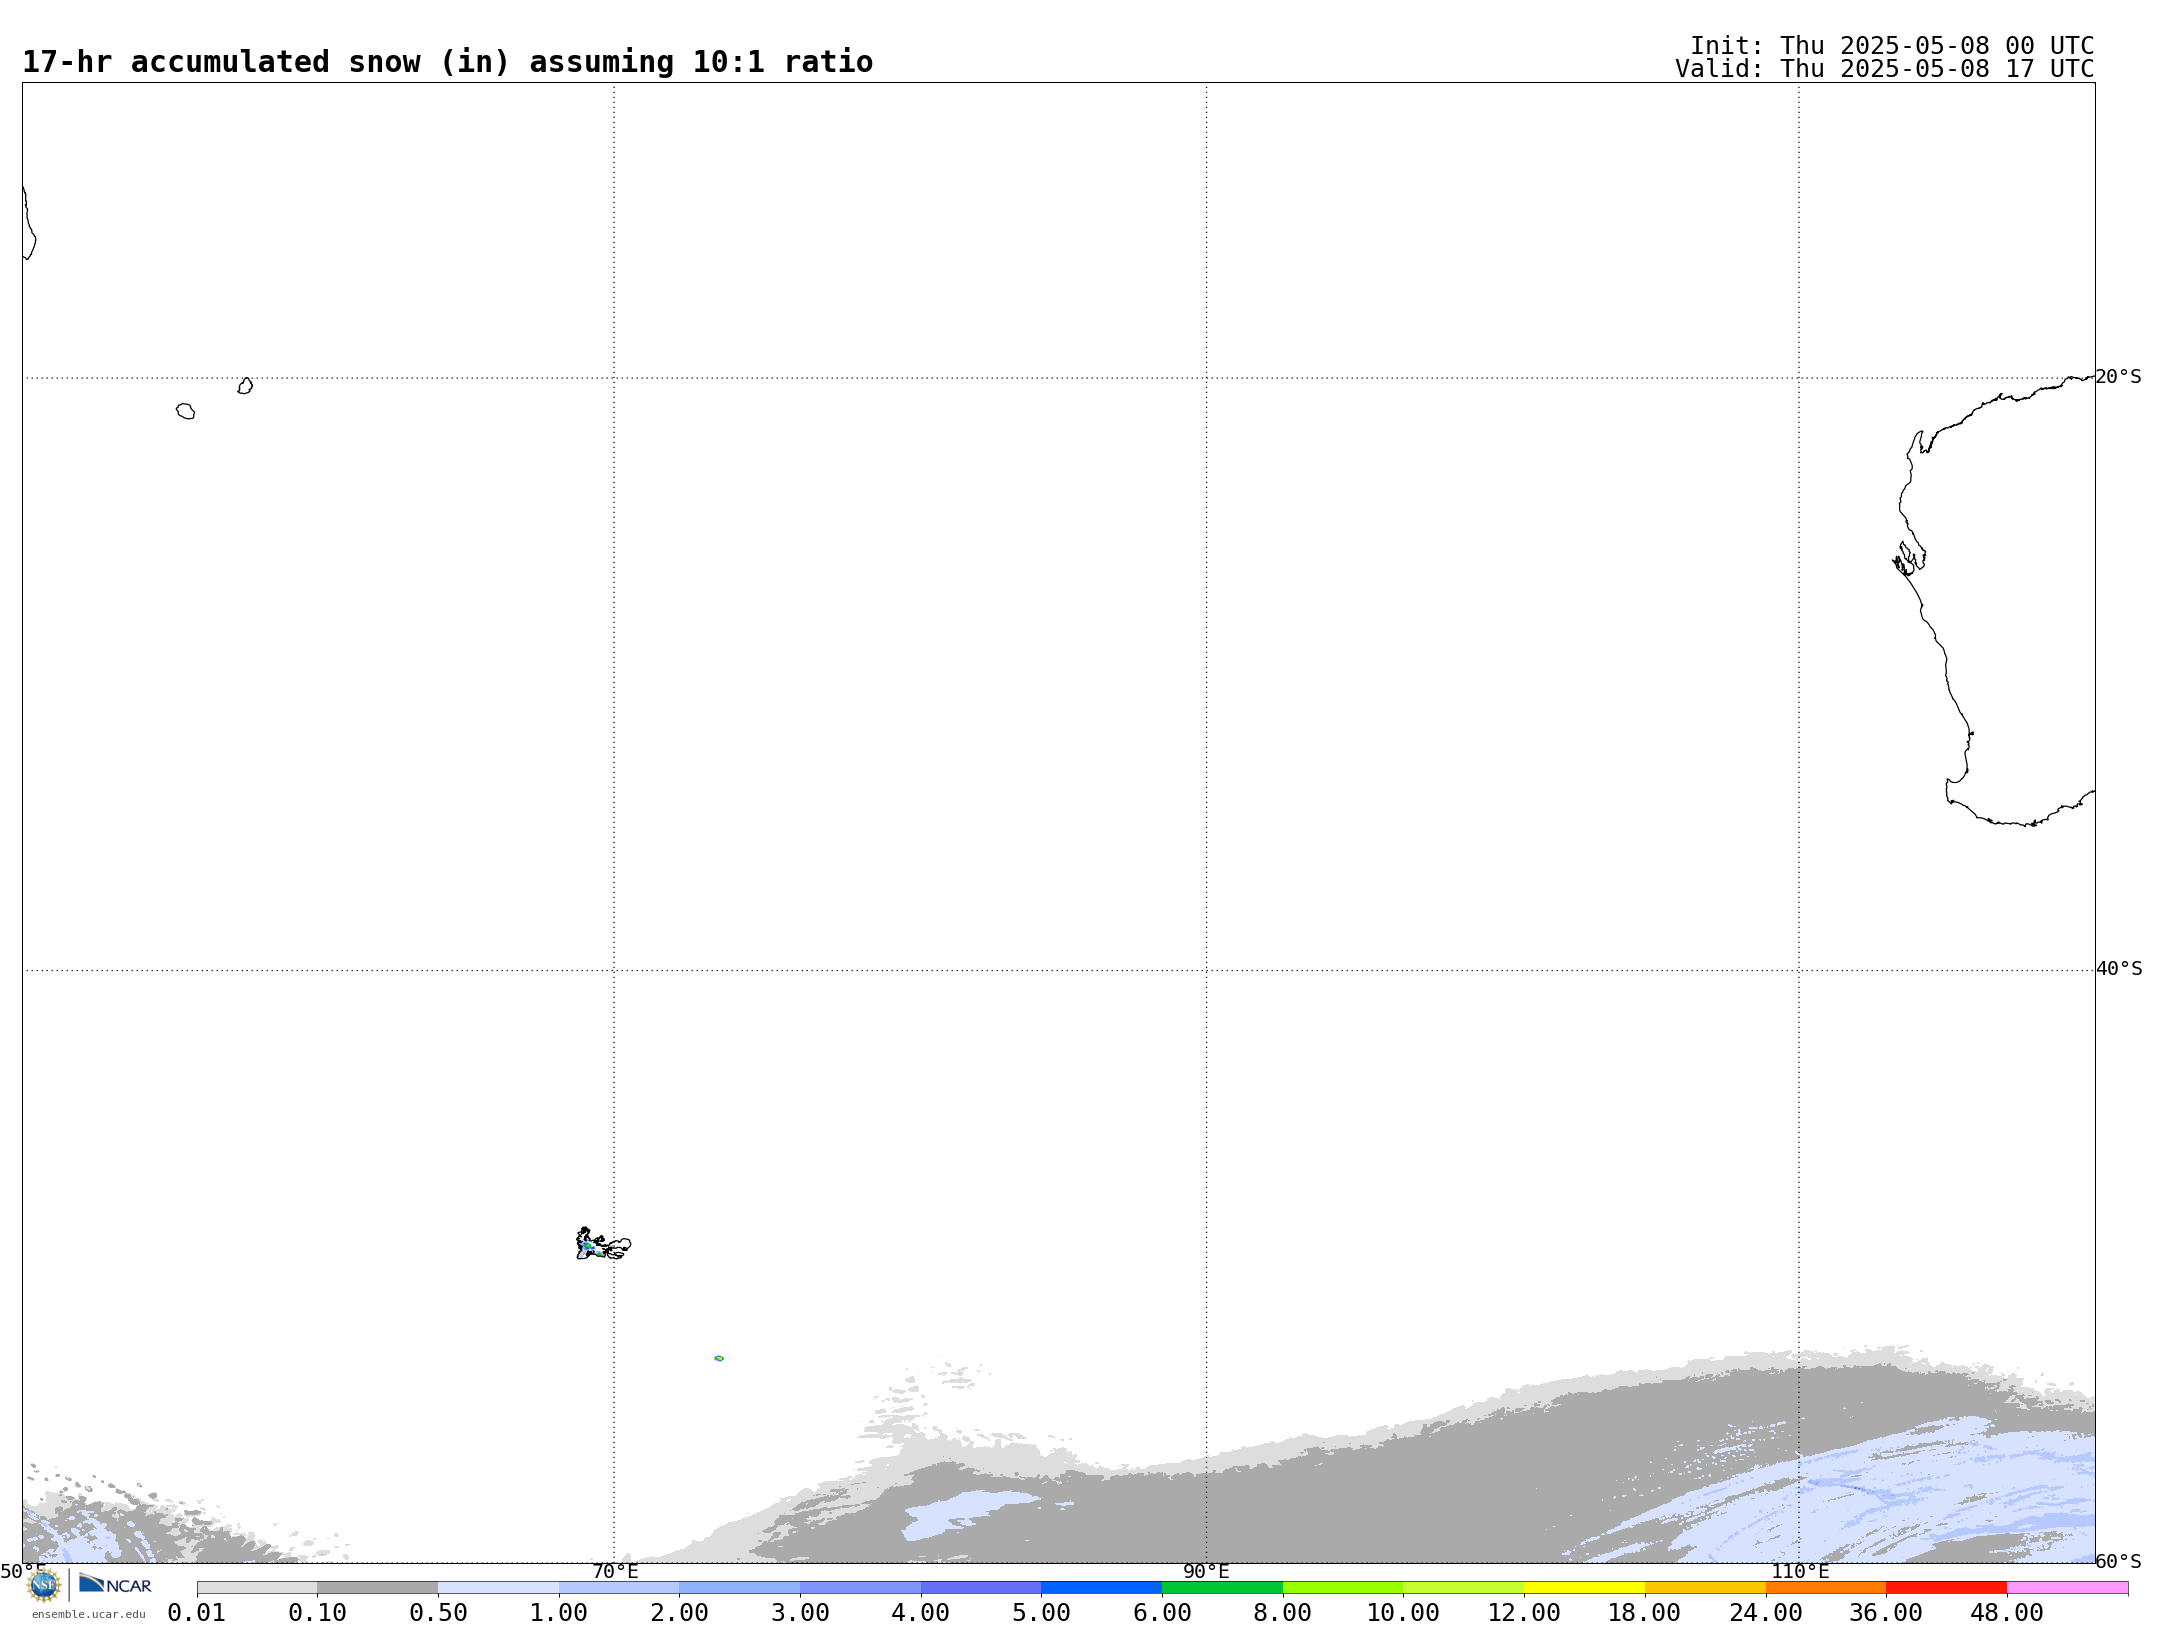This screenshot has width=2160, height=1626.
Task: Open the ensemble.ucar.edu link text
Action: tap(89, 1614)
